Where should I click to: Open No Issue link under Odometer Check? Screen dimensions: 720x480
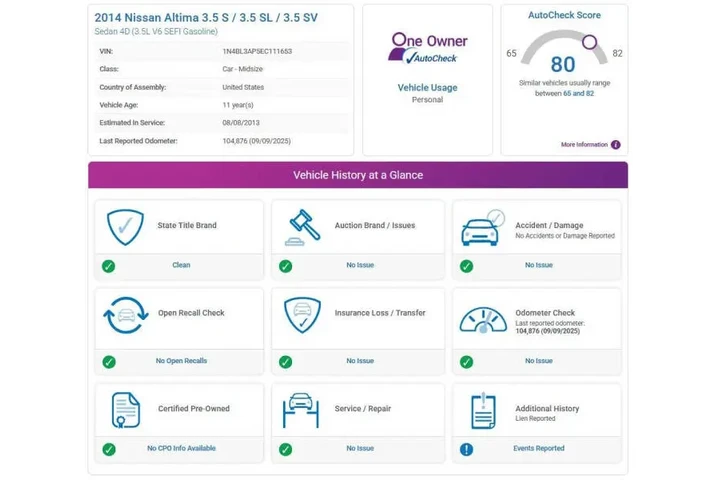[539, 361]
